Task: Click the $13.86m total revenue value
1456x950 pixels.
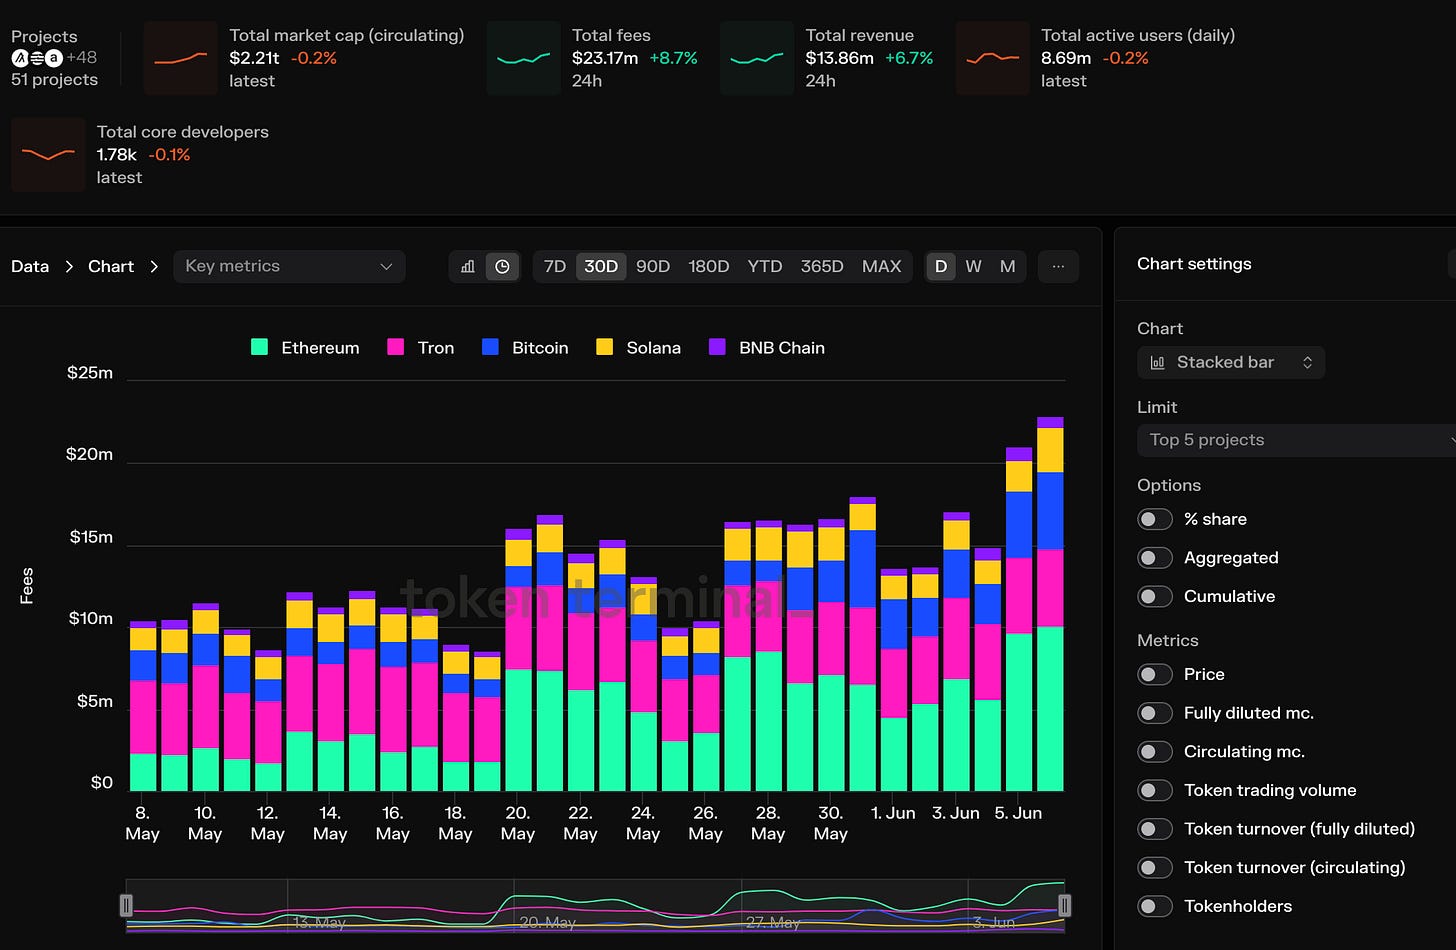Action: click(840, 58)
